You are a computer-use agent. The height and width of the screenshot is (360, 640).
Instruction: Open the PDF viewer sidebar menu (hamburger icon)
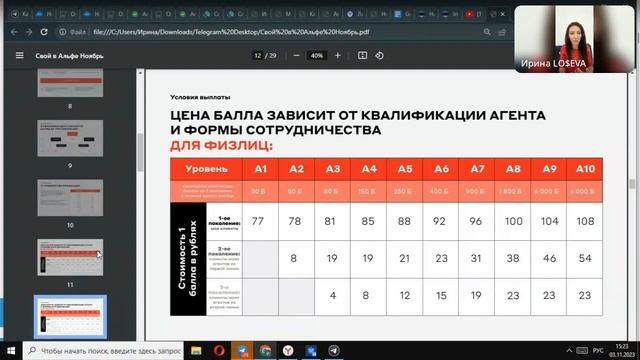(20, 55)
